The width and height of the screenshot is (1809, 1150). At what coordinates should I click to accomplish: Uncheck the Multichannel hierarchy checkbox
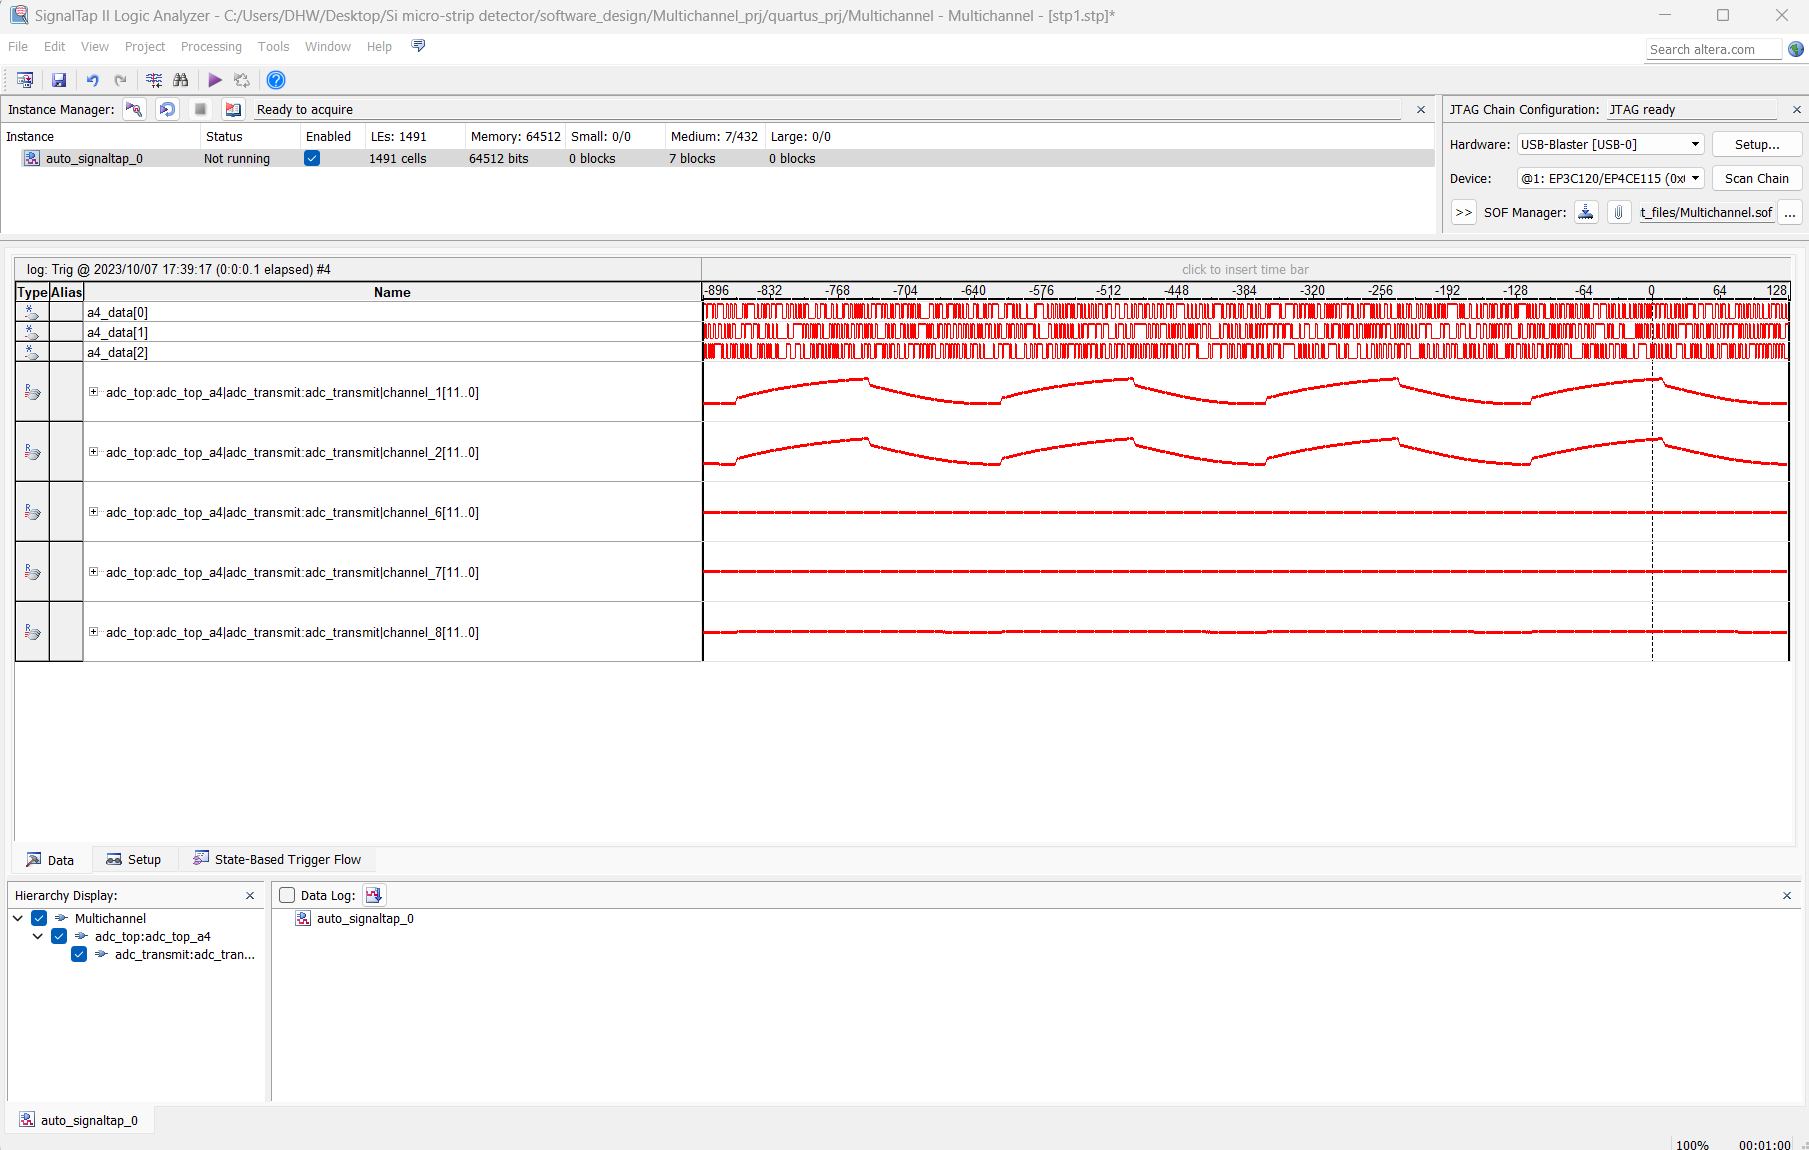coord(39,918)
